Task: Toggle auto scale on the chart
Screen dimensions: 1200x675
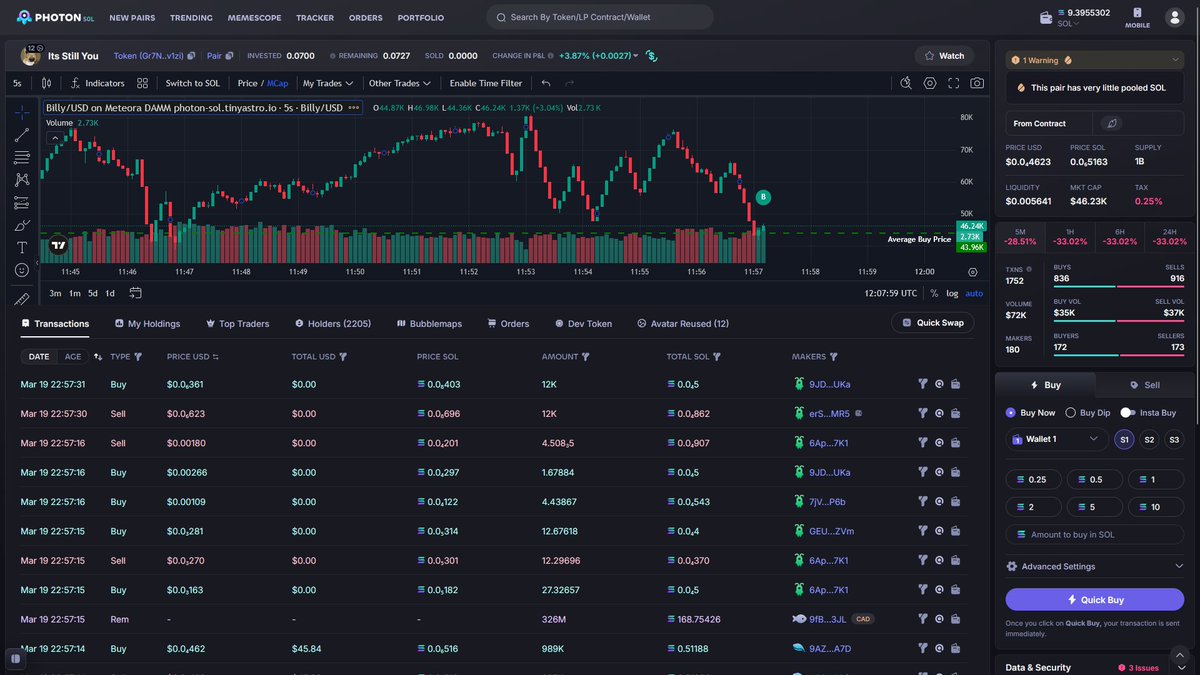Action: (x=974, y=293)
